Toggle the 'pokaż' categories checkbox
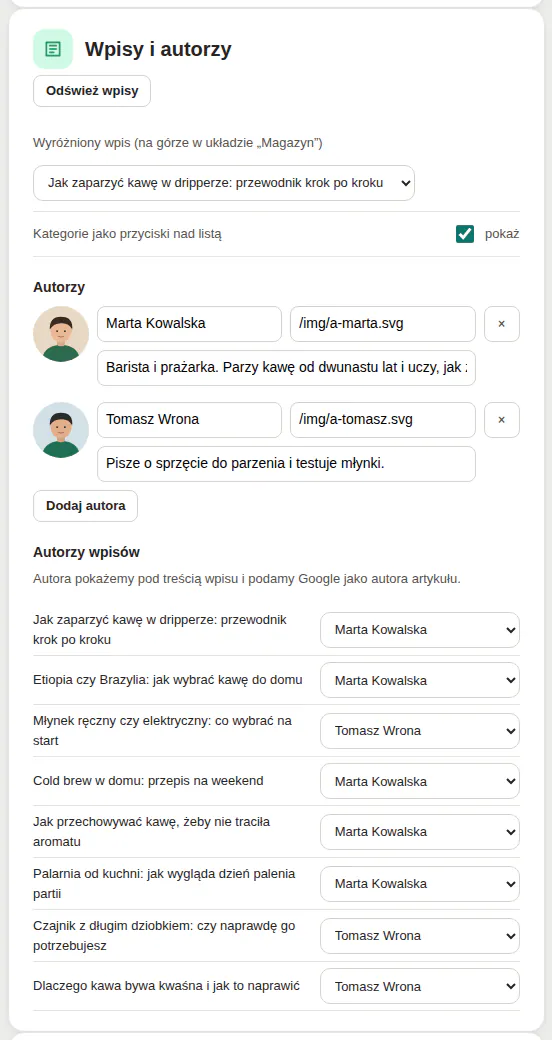This screenshot has width=552, height=1040. click(465, 234)
